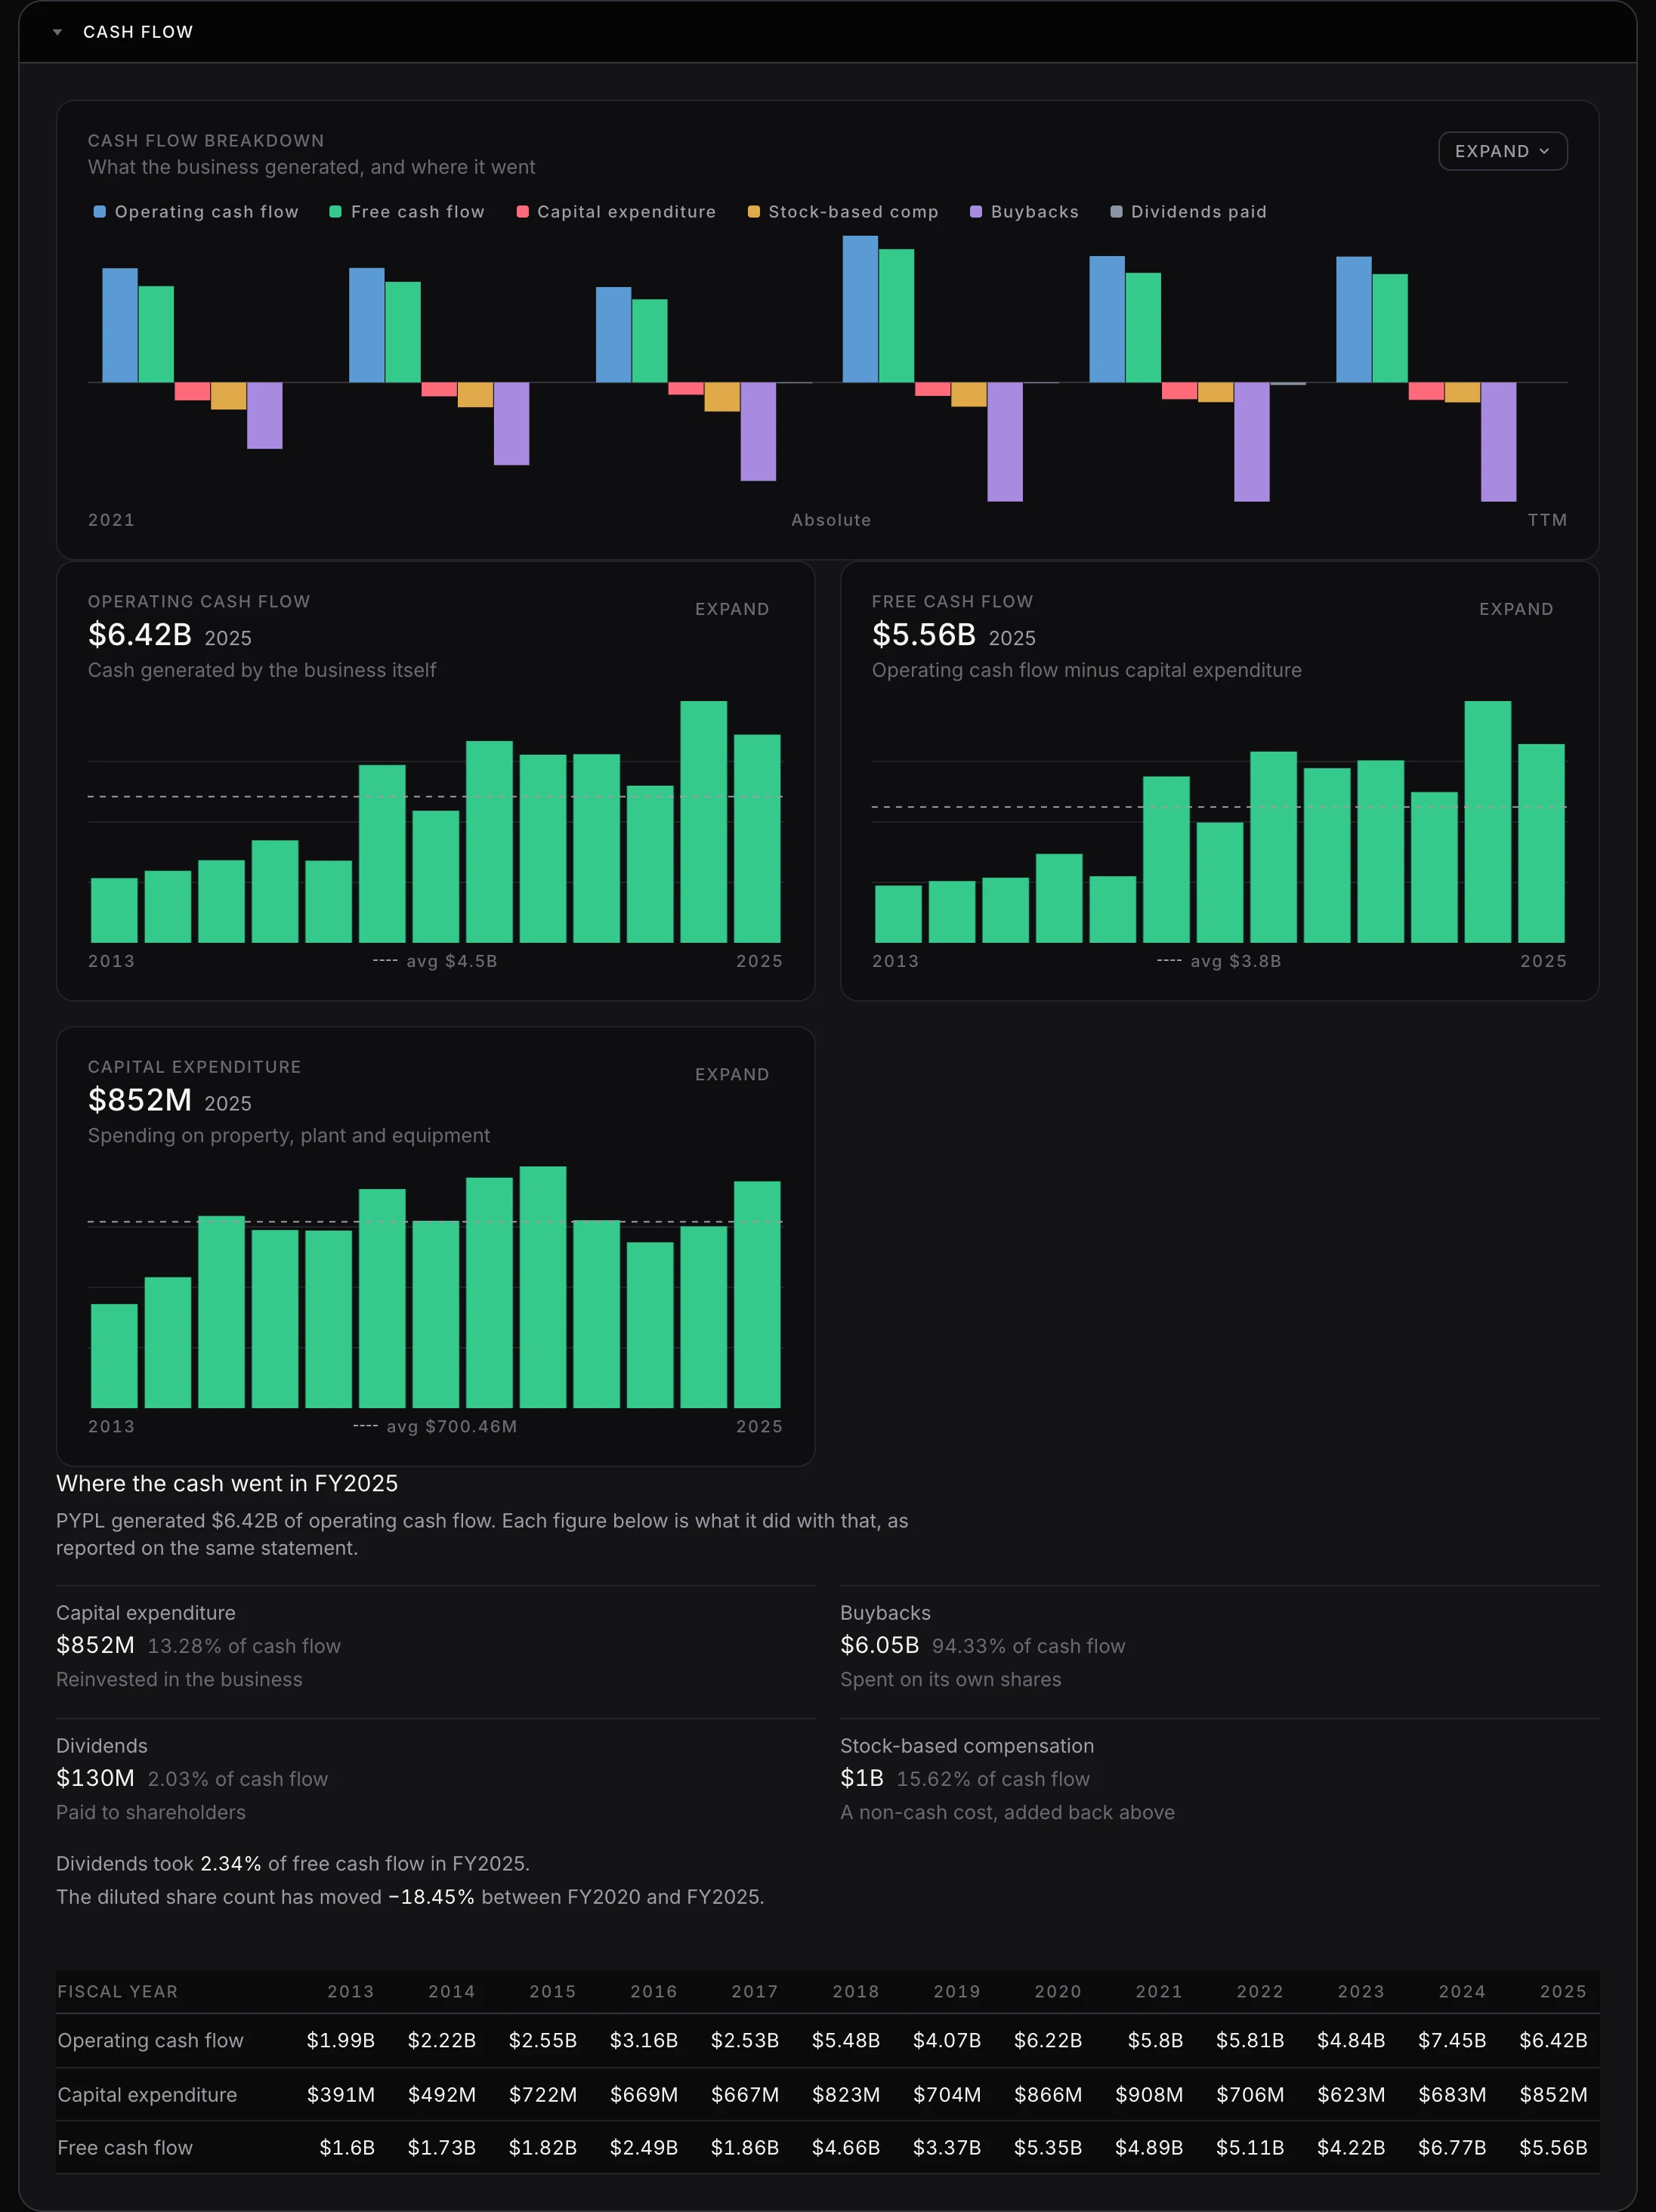
Task: Click the 2.34% dividends figure
Action: click(x=230, y=1863)
